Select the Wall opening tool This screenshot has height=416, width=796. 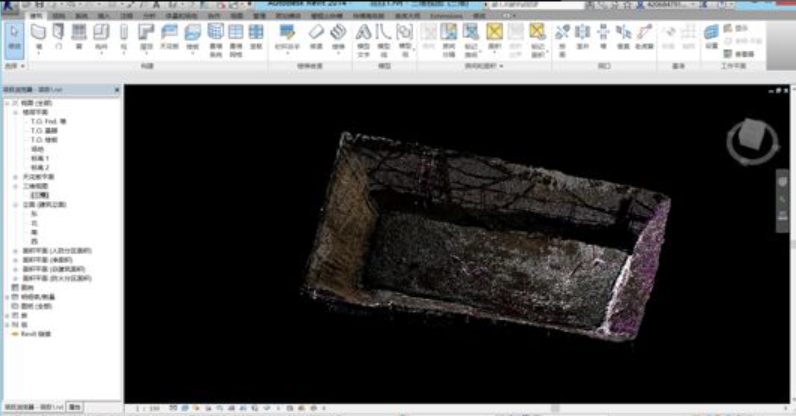point(603,37)
